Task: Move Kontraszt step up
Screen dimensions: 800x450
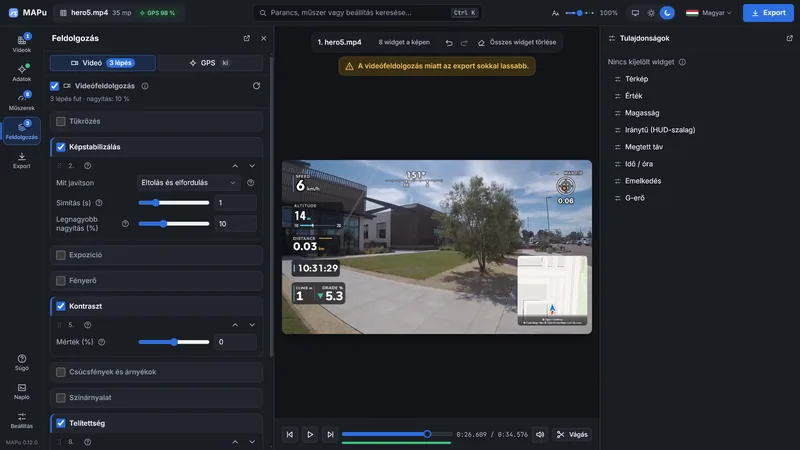Action: 235,325
